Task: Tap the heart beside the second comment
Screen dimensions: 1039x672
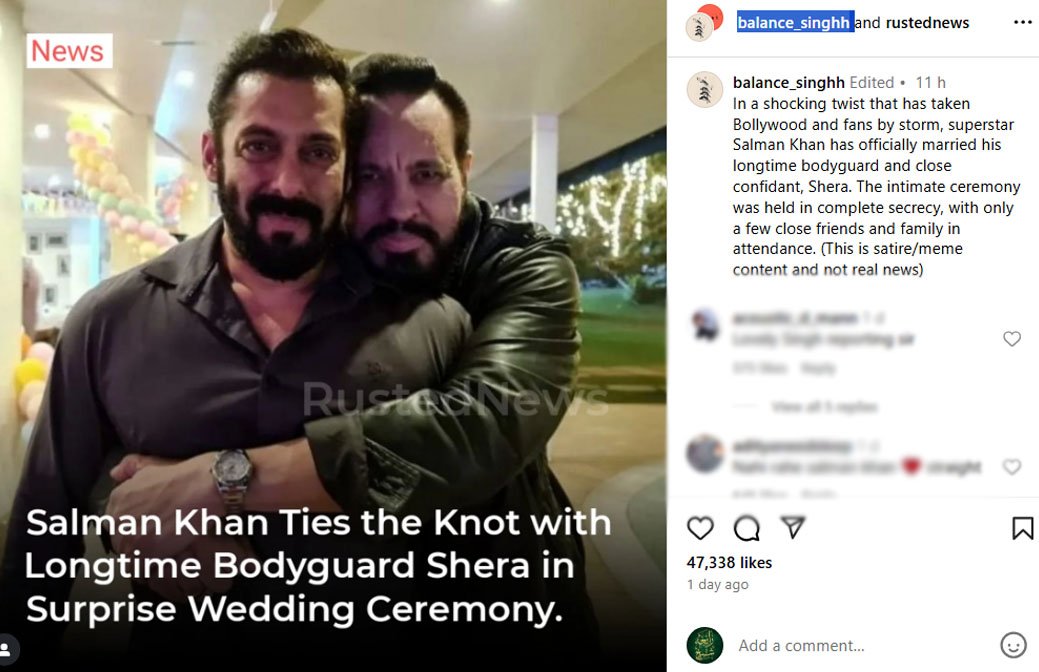Action: (x=1012, y=467)
